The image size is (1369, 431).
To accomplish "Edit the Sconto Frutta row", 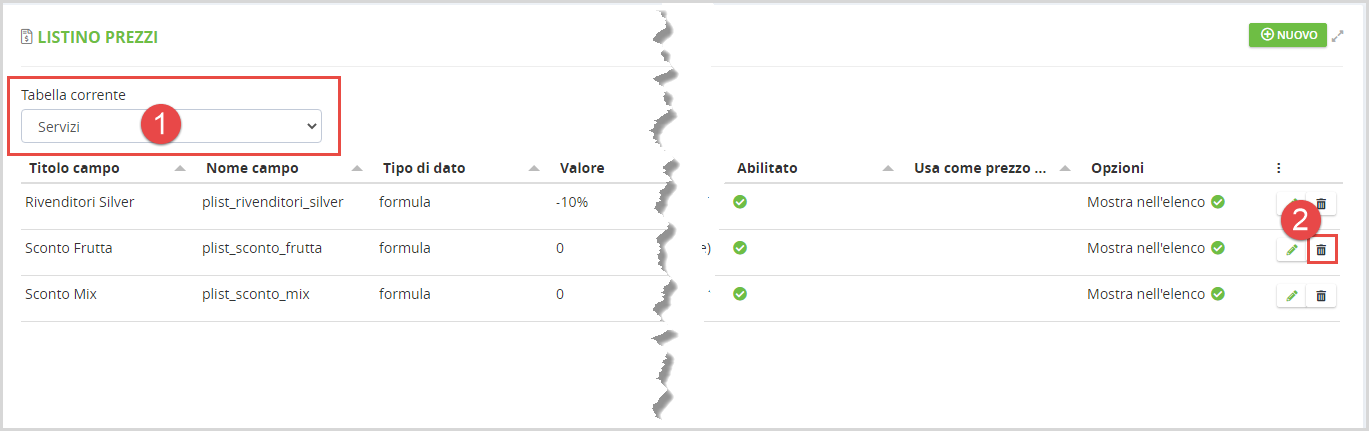I will 1292,249.
